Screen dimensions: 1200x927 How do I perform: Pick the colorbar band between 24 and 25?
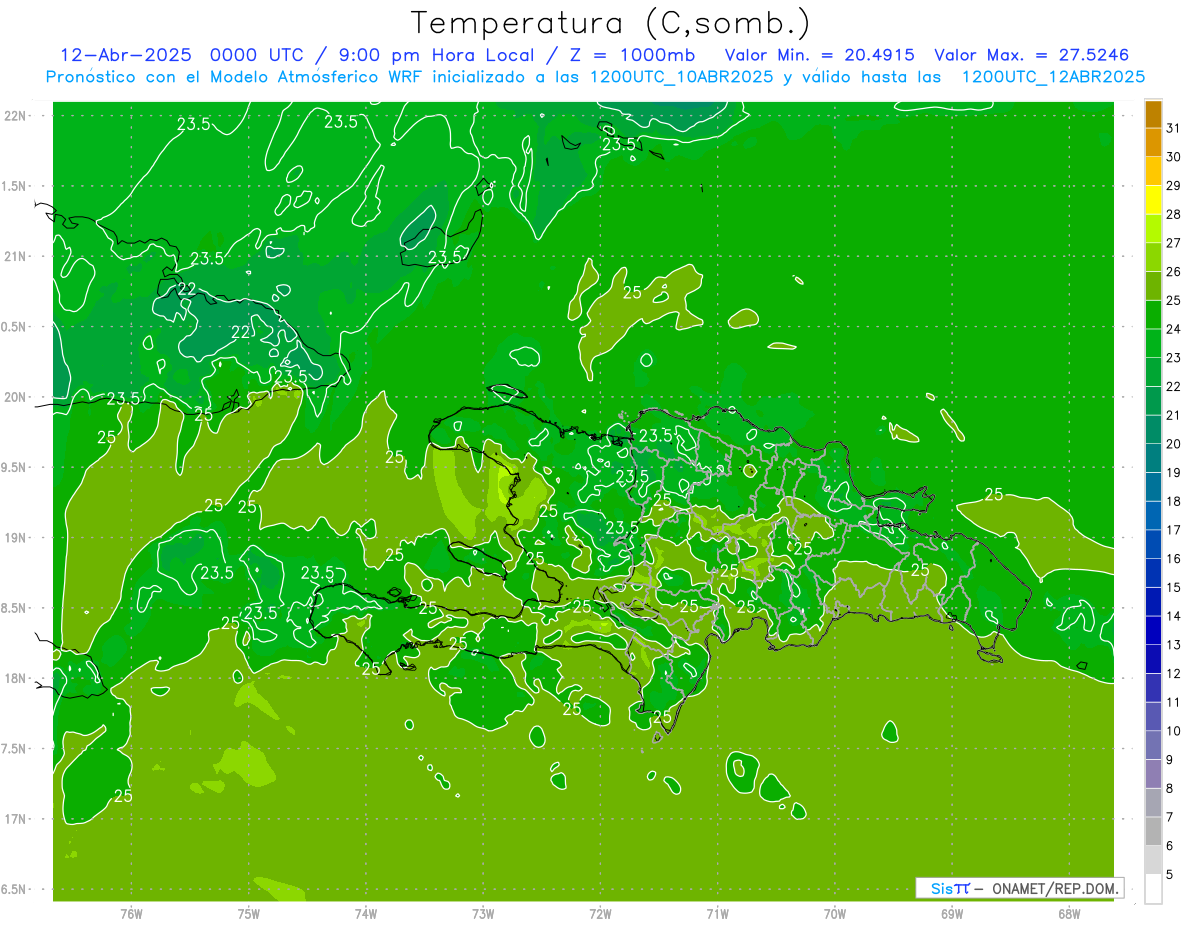1153,315
